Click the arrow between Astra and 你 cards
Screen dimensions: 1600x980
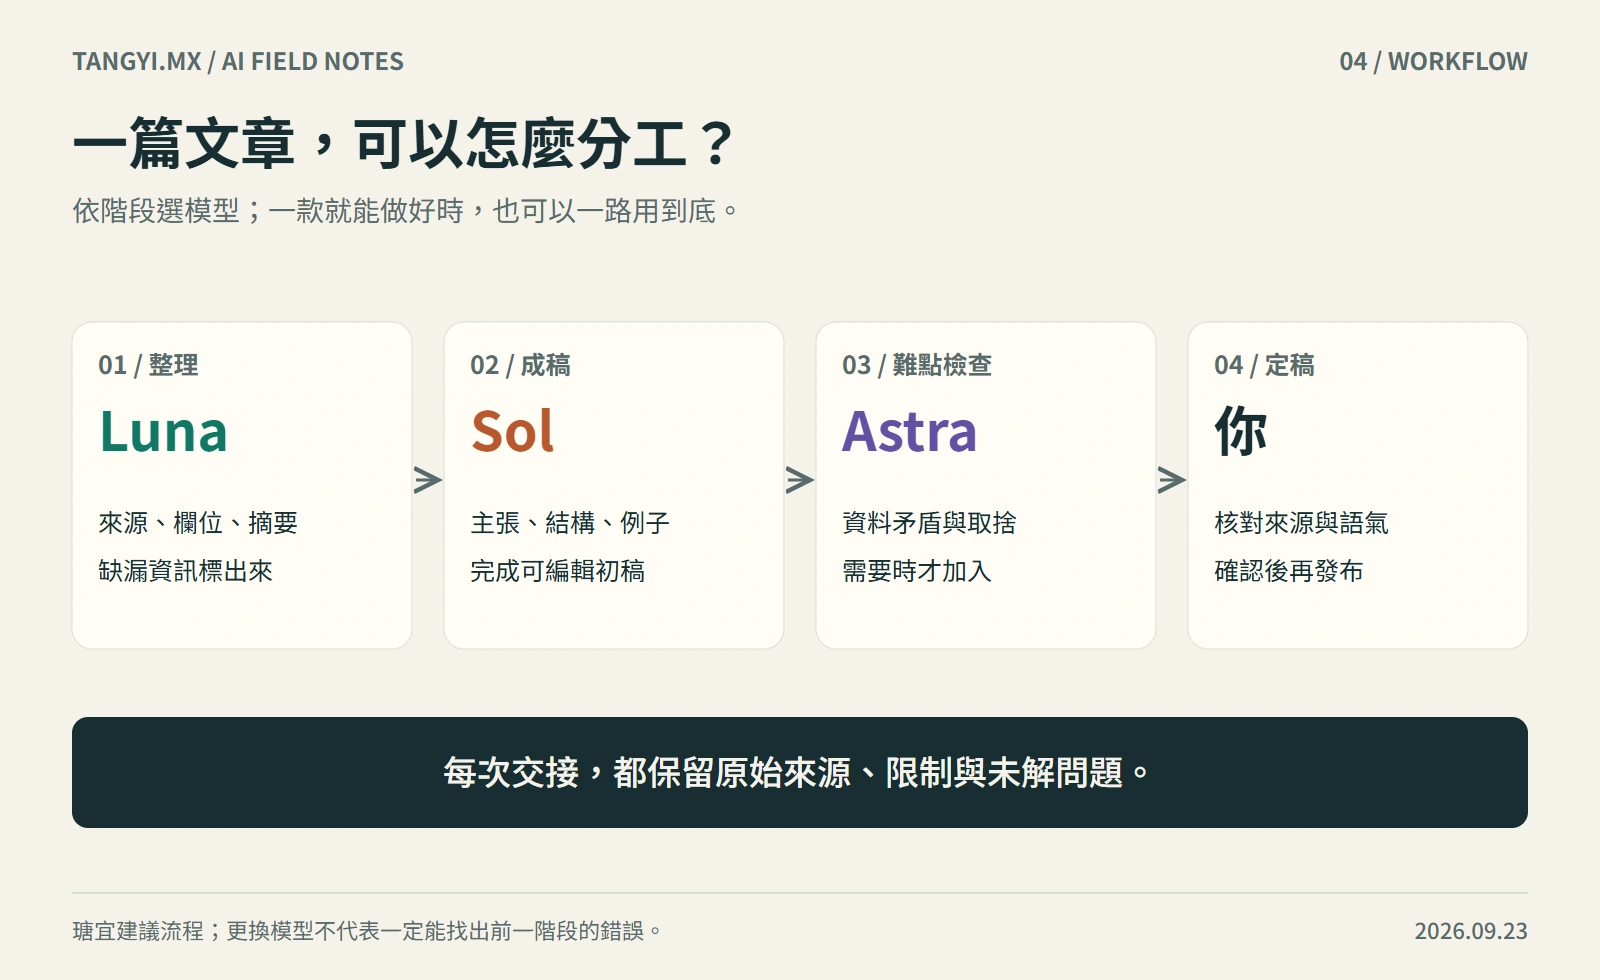point(1172,480)
